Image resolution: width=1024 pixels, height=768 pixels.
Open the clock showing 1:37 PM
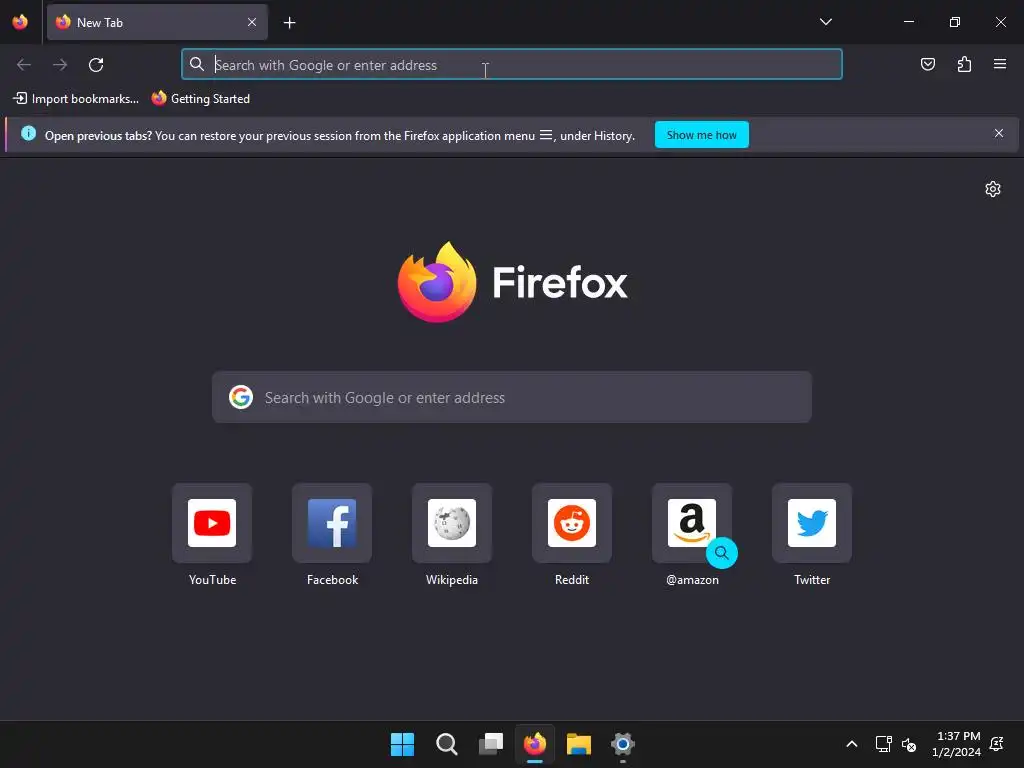pos(957,744)
